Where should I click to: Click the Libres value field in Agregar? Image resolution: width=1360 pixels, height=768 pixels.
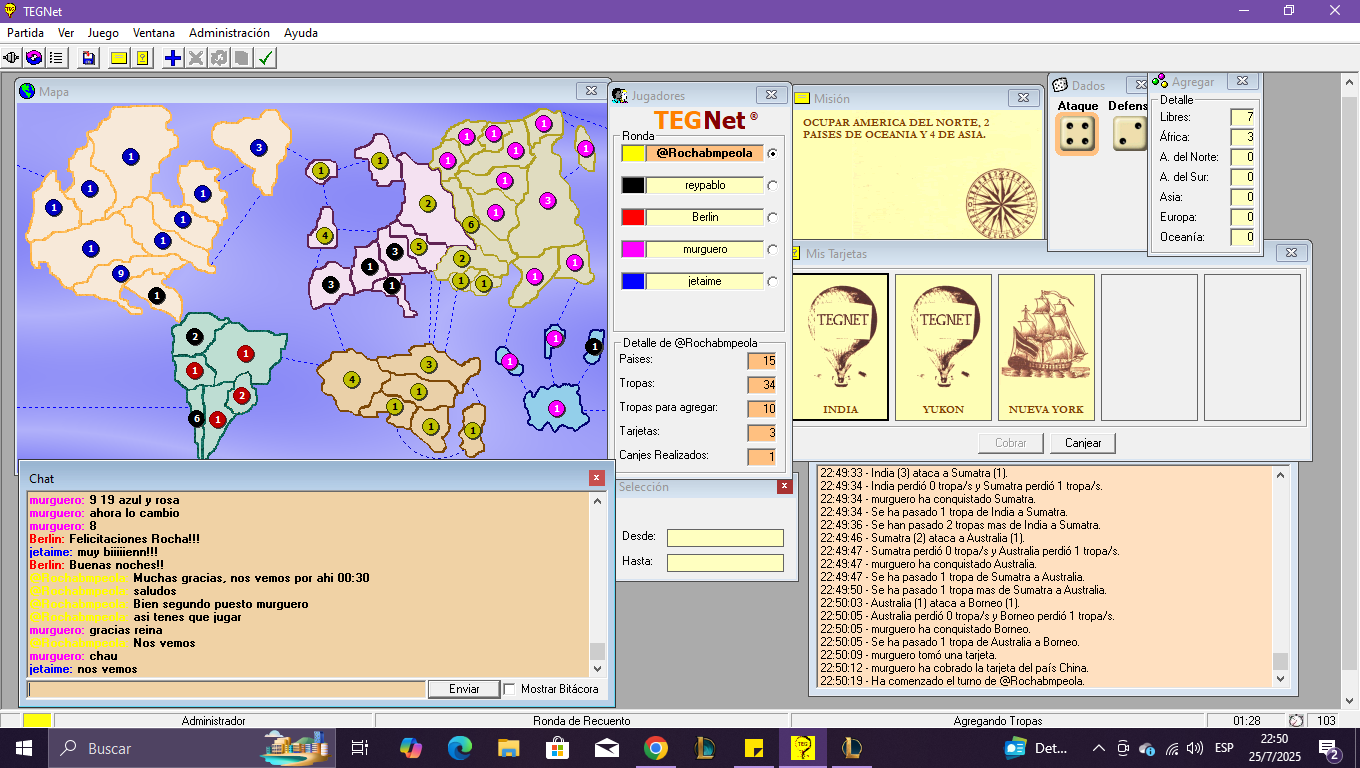tap(1242, 117)
